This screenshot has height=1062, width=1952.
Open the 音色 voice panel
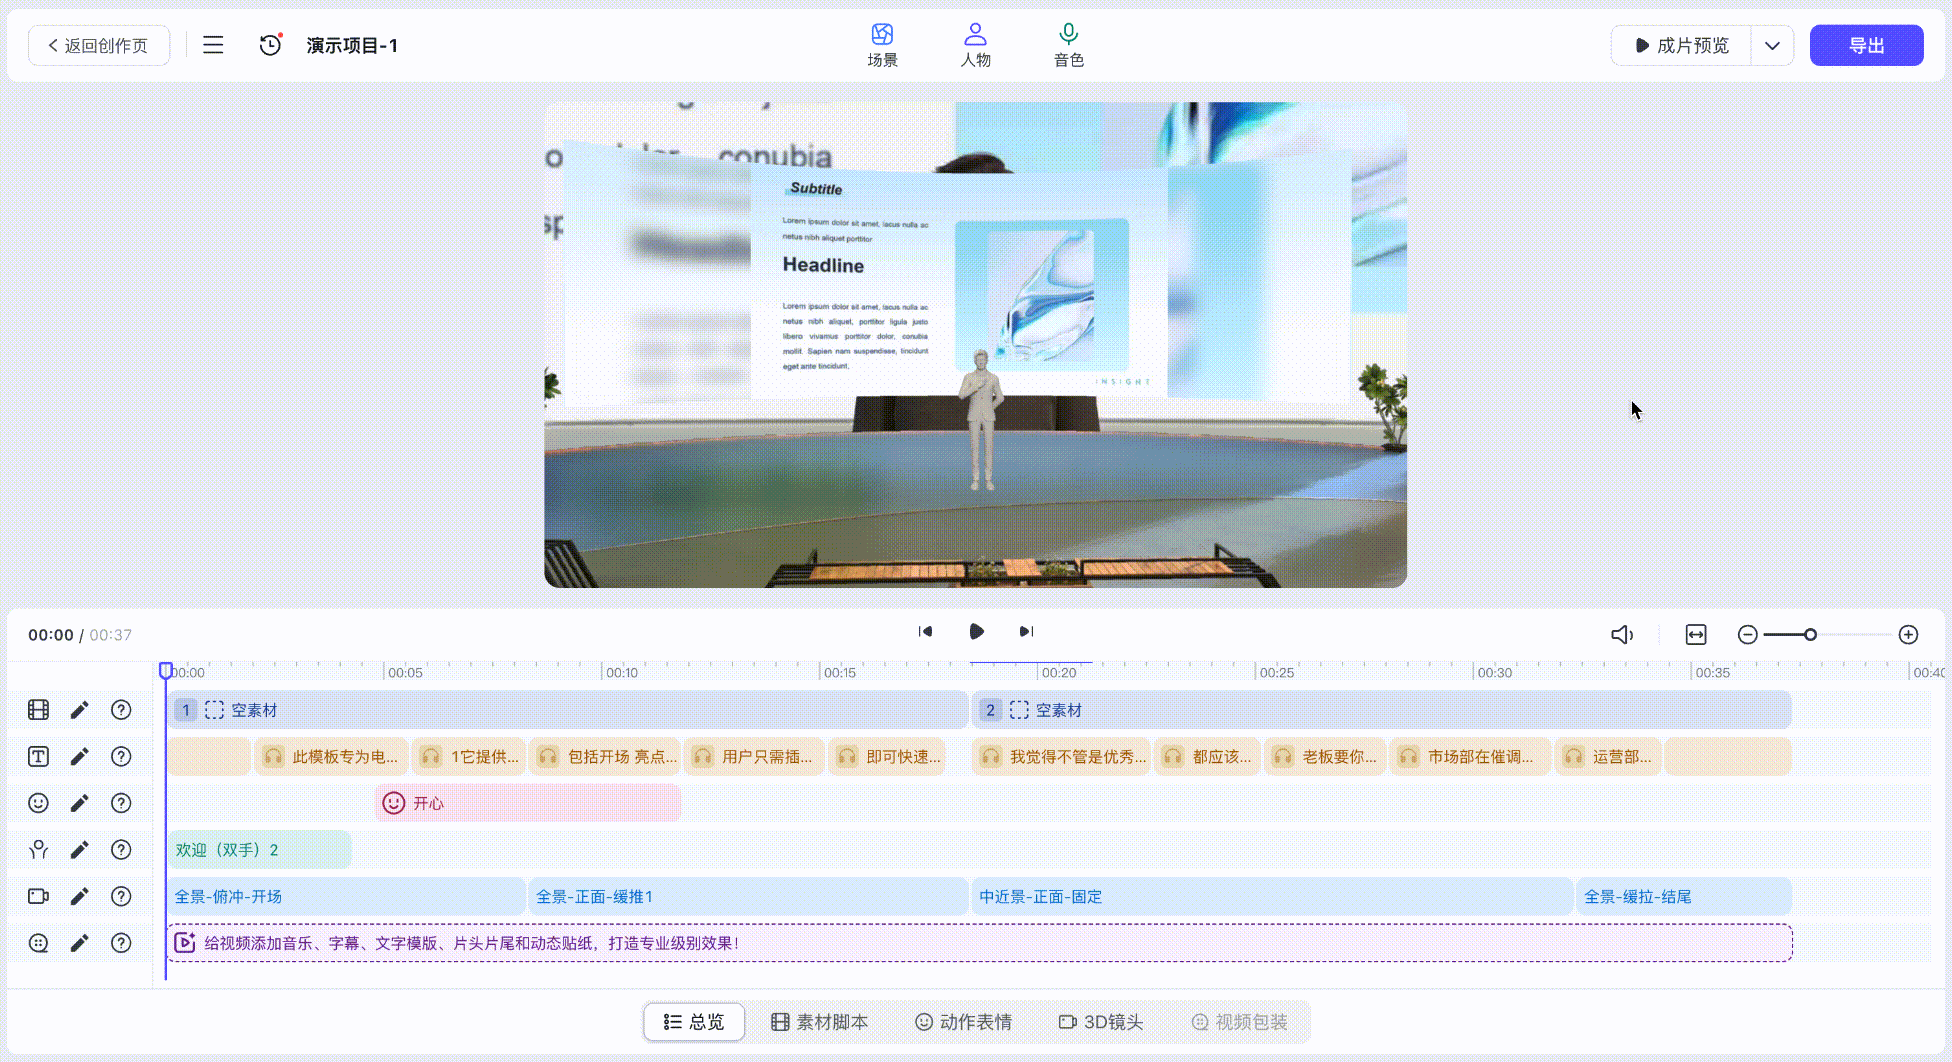[x=1068, y=46]
